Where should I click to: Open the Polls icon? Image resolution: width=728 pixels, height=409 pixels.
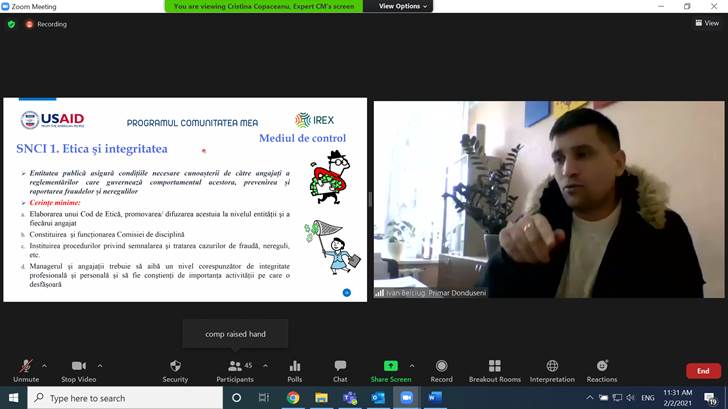coord(294,367)
